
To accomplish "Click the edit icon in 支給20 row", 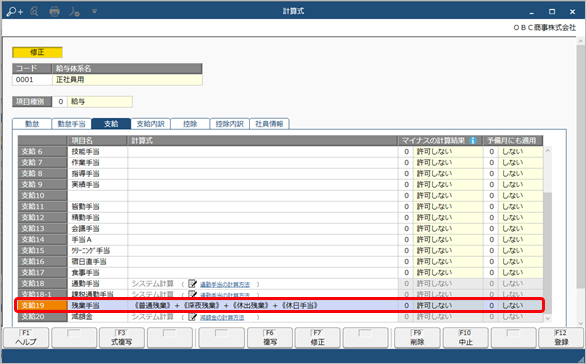I will pos(192,317).
